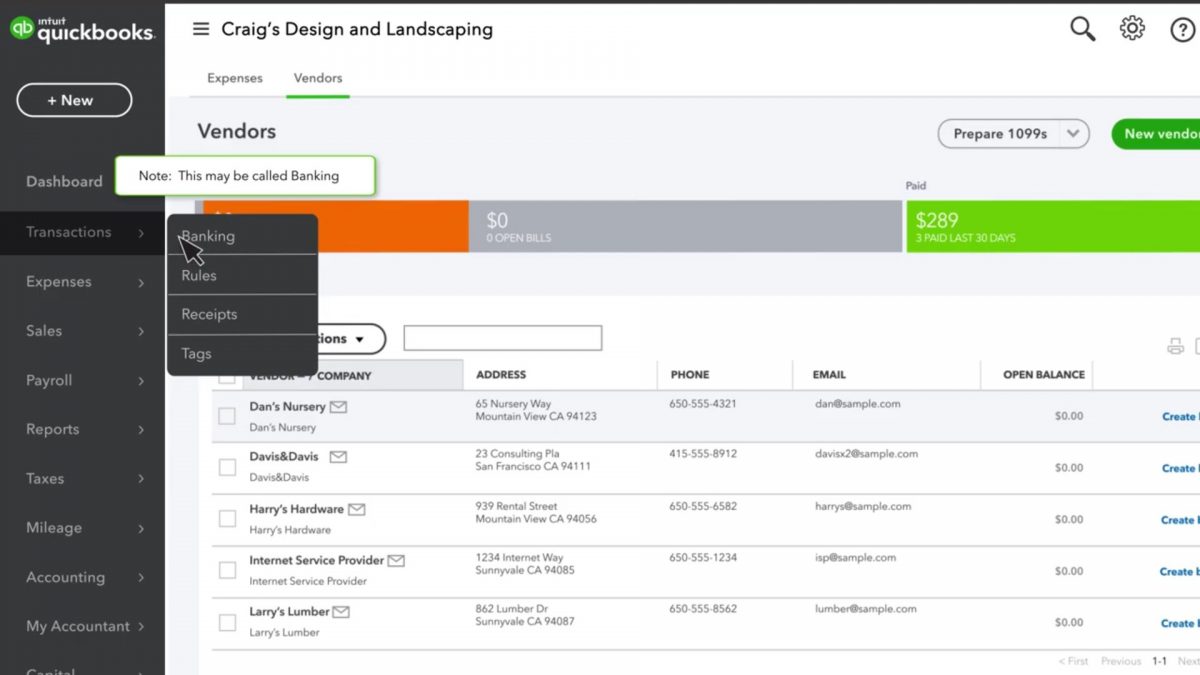Sort by the EMAIL column header
1200x675 pixels.
[830, 375]
